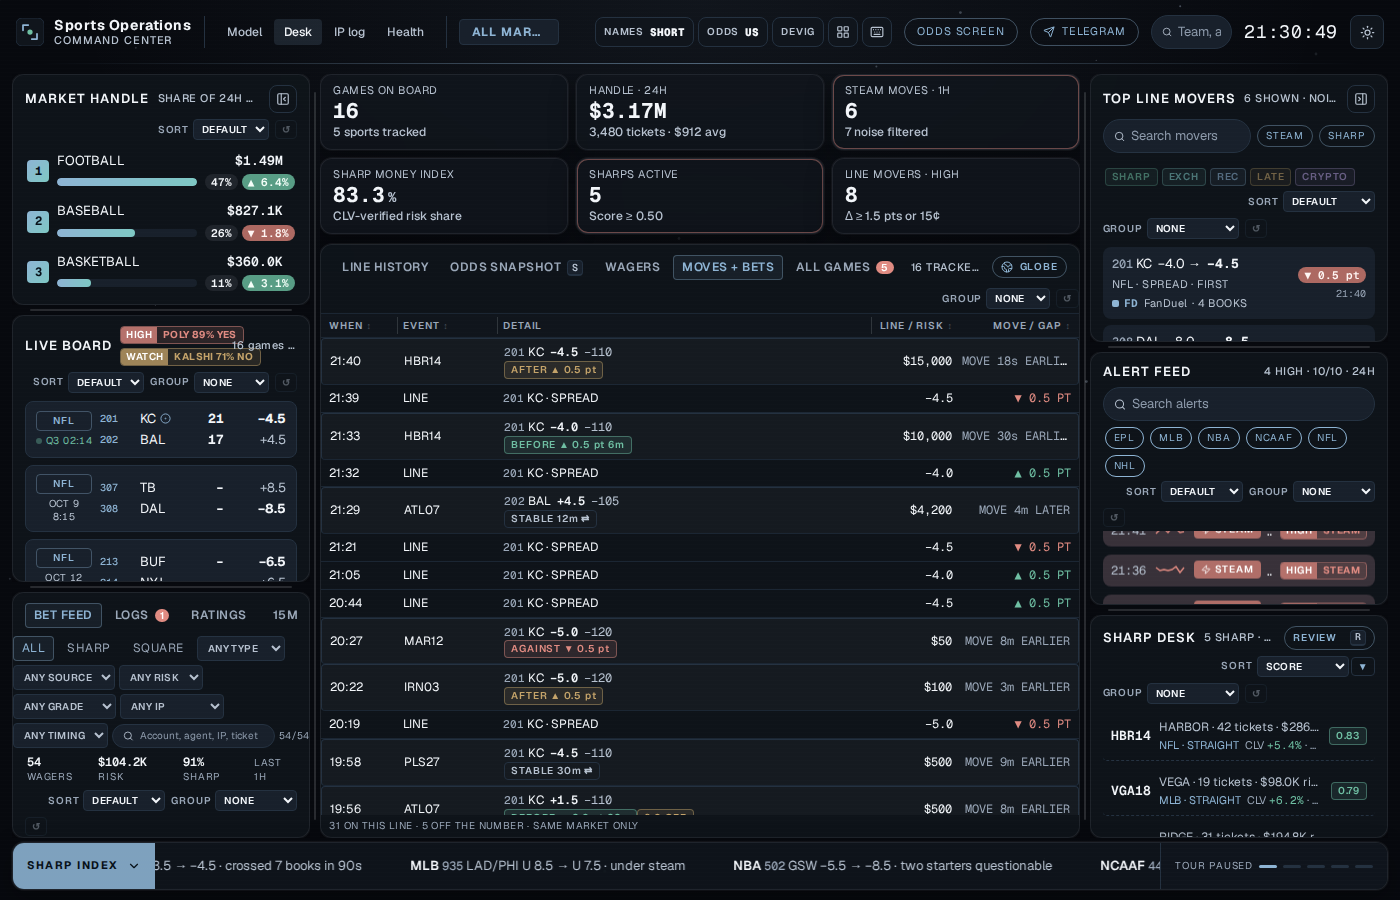The width and height of the screenshot is (1400, 900).
Task: Open Market Handle sort DEFAULT dropdown
Action: tap(231, 130)
